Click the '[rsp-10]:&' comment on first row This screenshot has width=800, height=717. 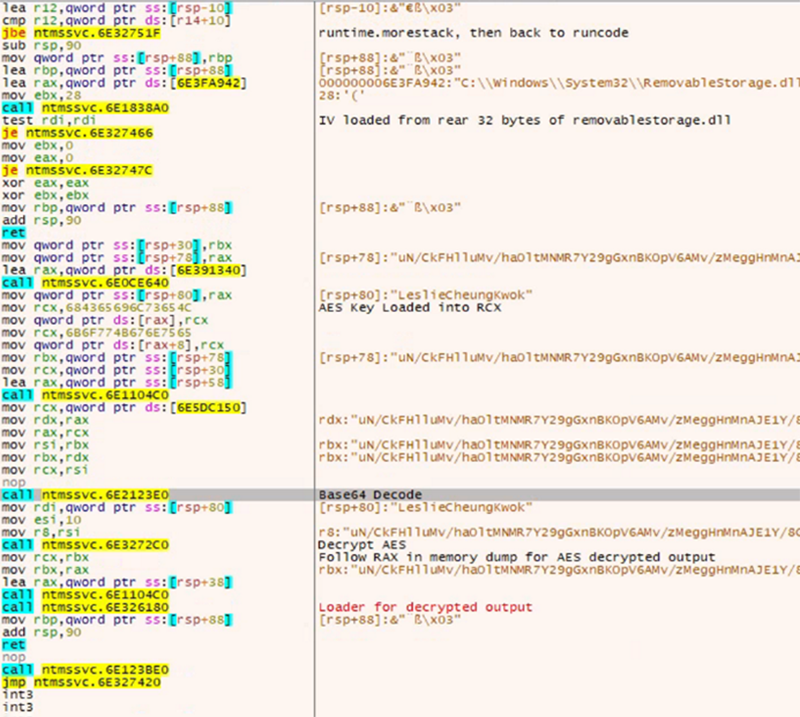(390, 8)
